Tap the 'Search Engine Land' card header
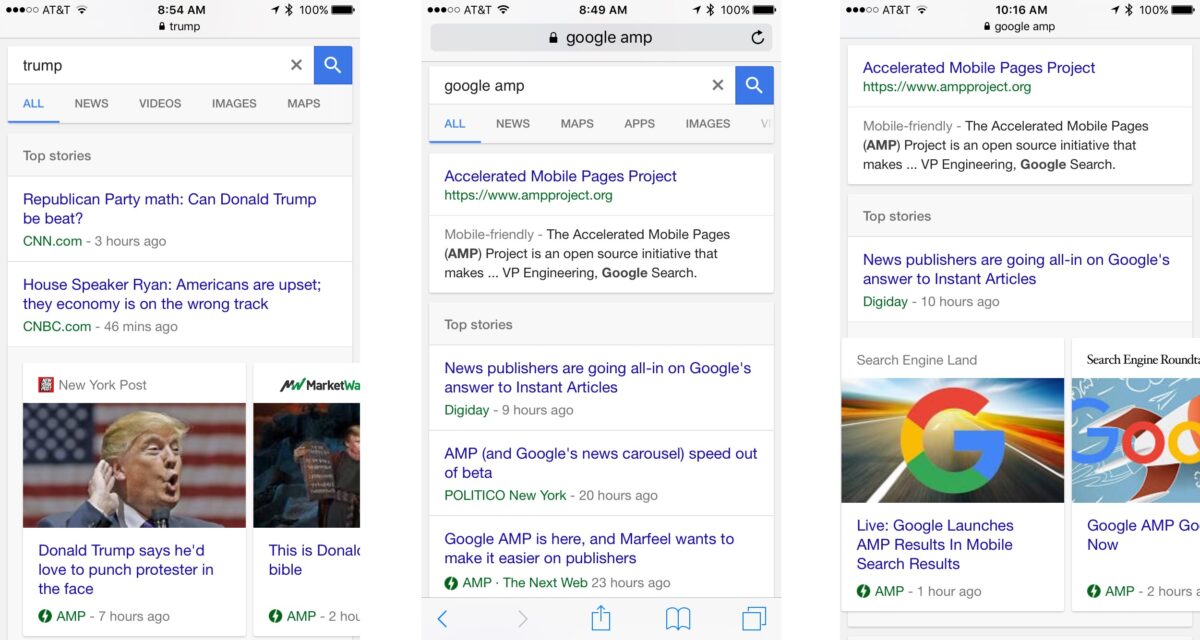Viewport: 1200px width, 640px height. [917, 360]
